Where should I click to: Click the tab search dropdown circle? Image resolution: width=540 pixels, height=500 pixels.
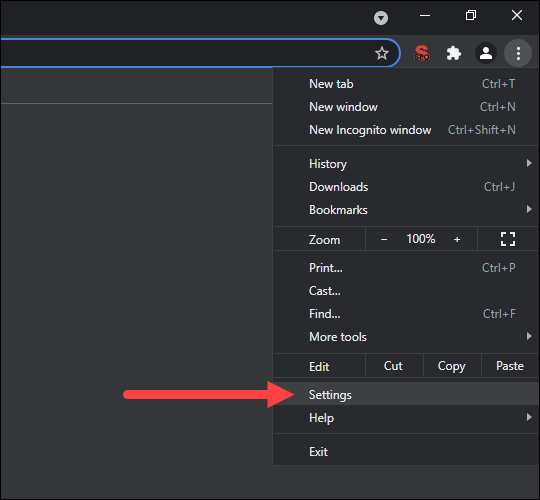pos(381,18)
